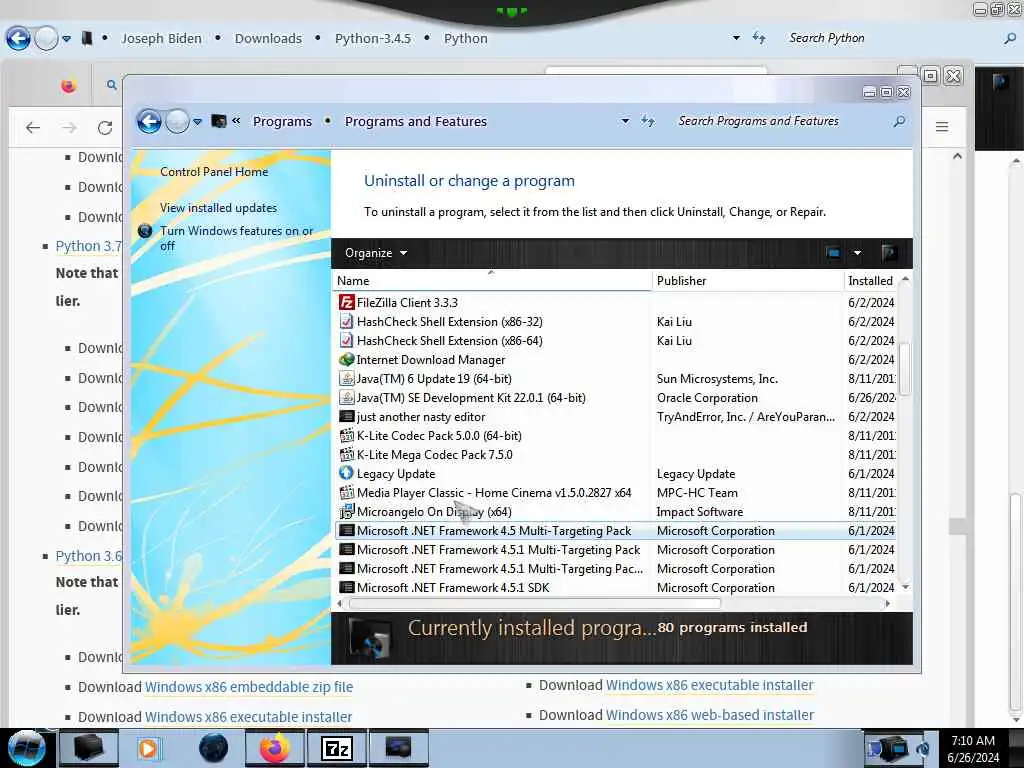Screen dimensions: 1024x768
Task: Open the Organize dropdown menu
Action: pos(376,253)
